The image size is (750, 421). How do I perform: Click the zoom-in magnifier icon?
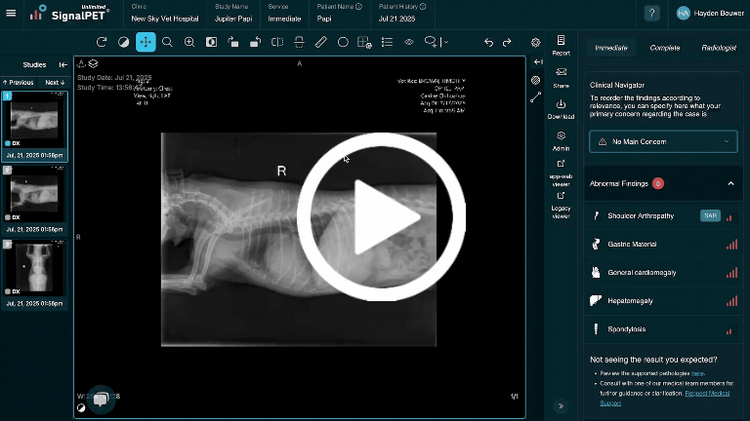point(189,42)
